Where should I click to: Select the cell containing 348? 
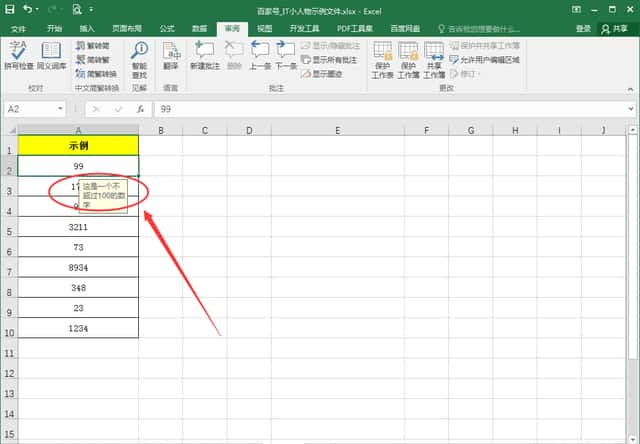pyautogui.click(x=78, y=288)
